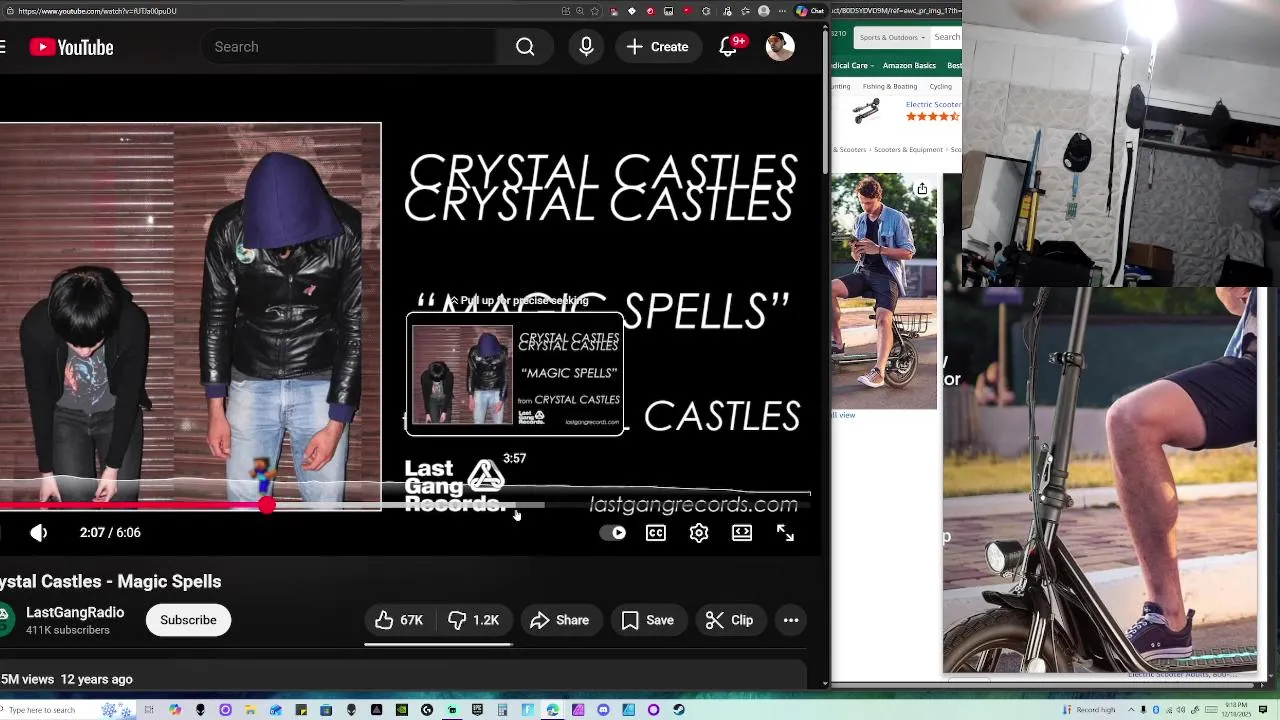
Task: Open the Electric Scooter product link
Action: pos(933,104)
